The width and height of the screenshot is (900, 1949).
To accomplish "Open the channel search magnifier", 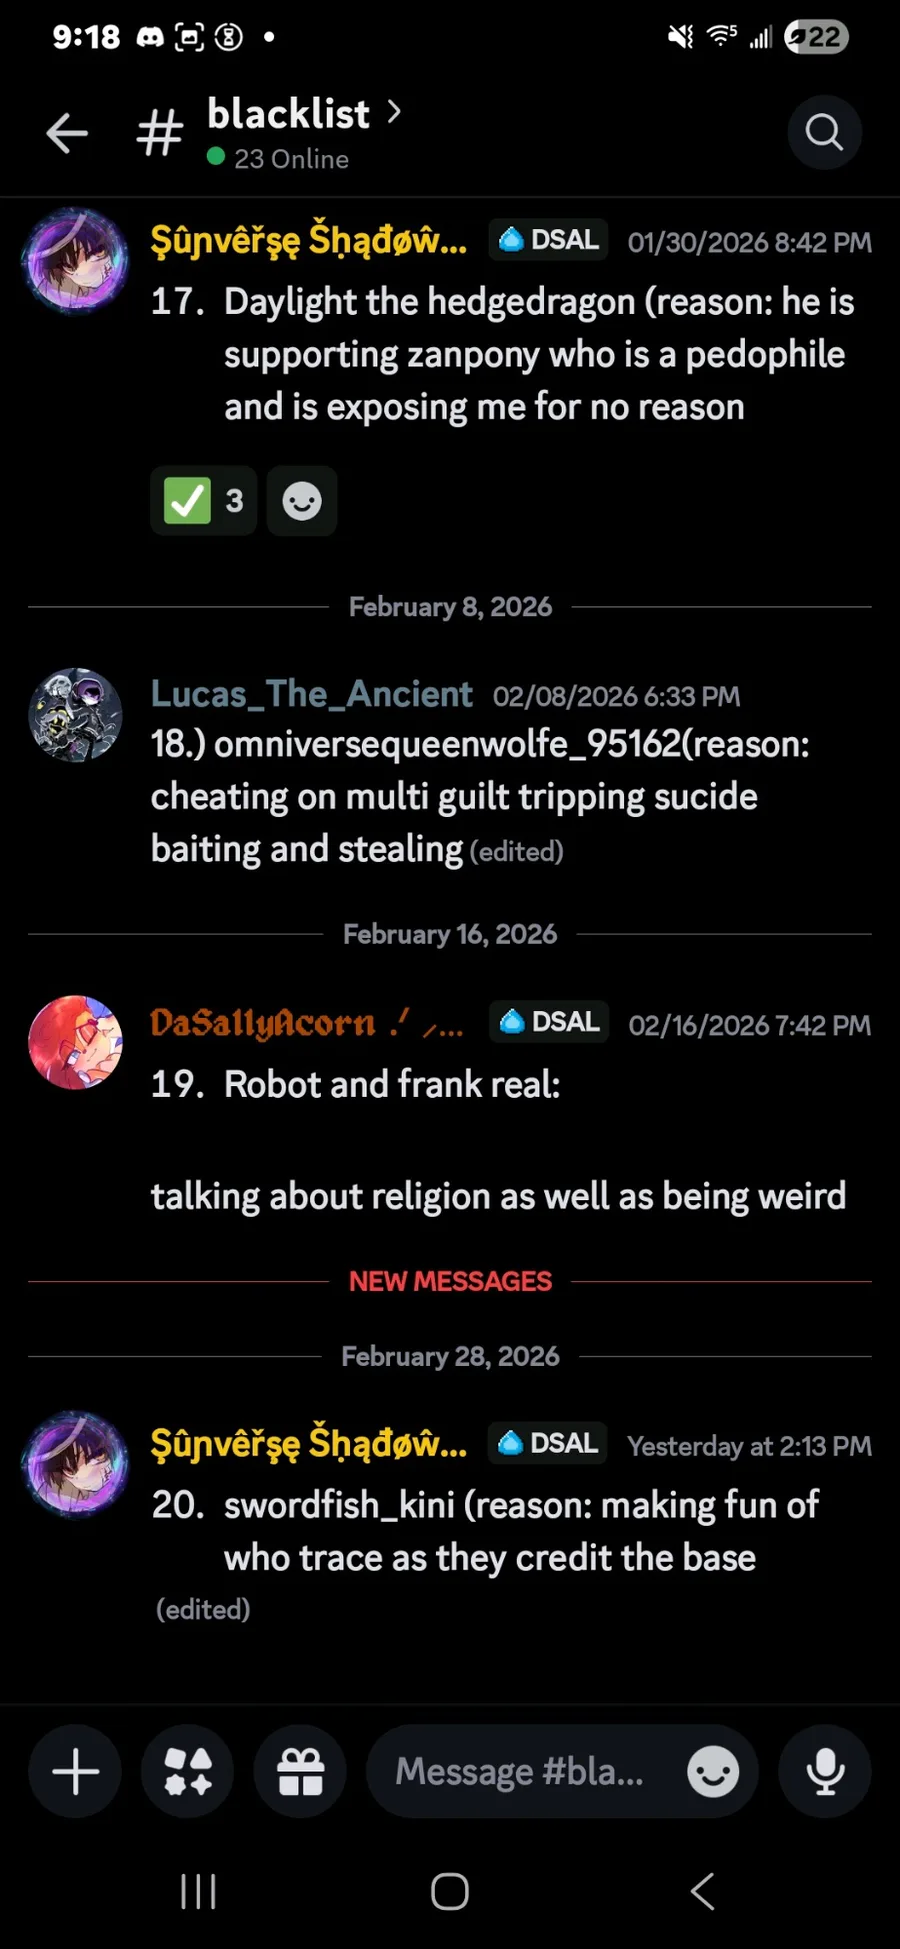I will [x=824, y=132].
